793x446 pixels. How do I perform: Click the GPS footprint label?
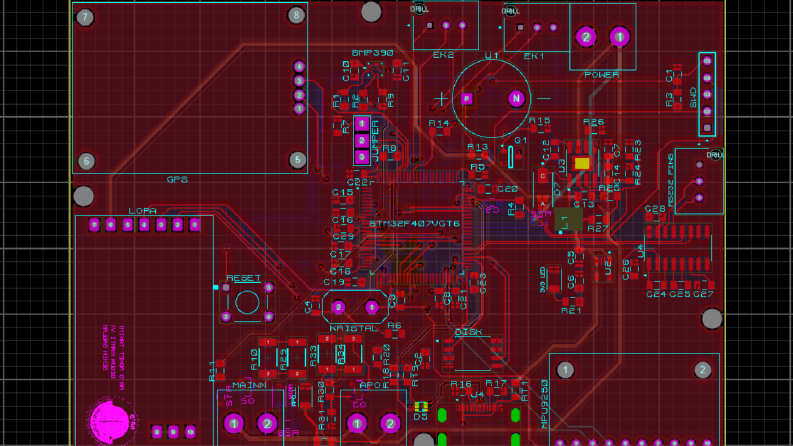(177, 180)
